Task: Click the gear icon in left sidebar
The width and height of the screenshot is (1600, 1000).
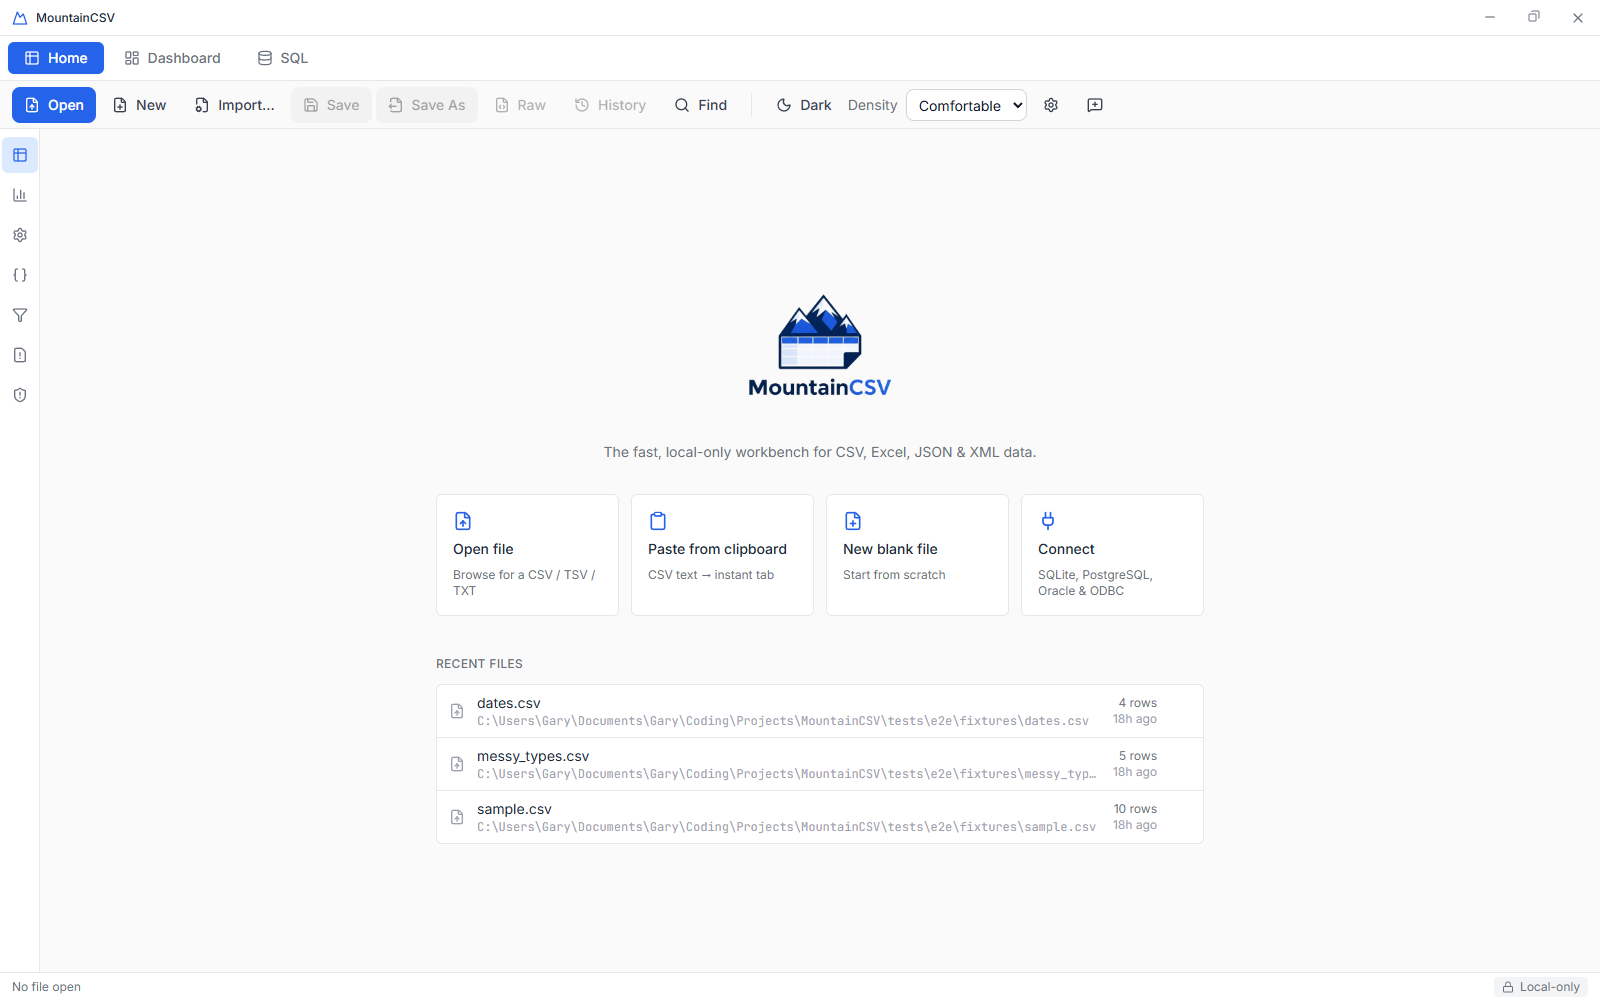Action: (20, 235)
